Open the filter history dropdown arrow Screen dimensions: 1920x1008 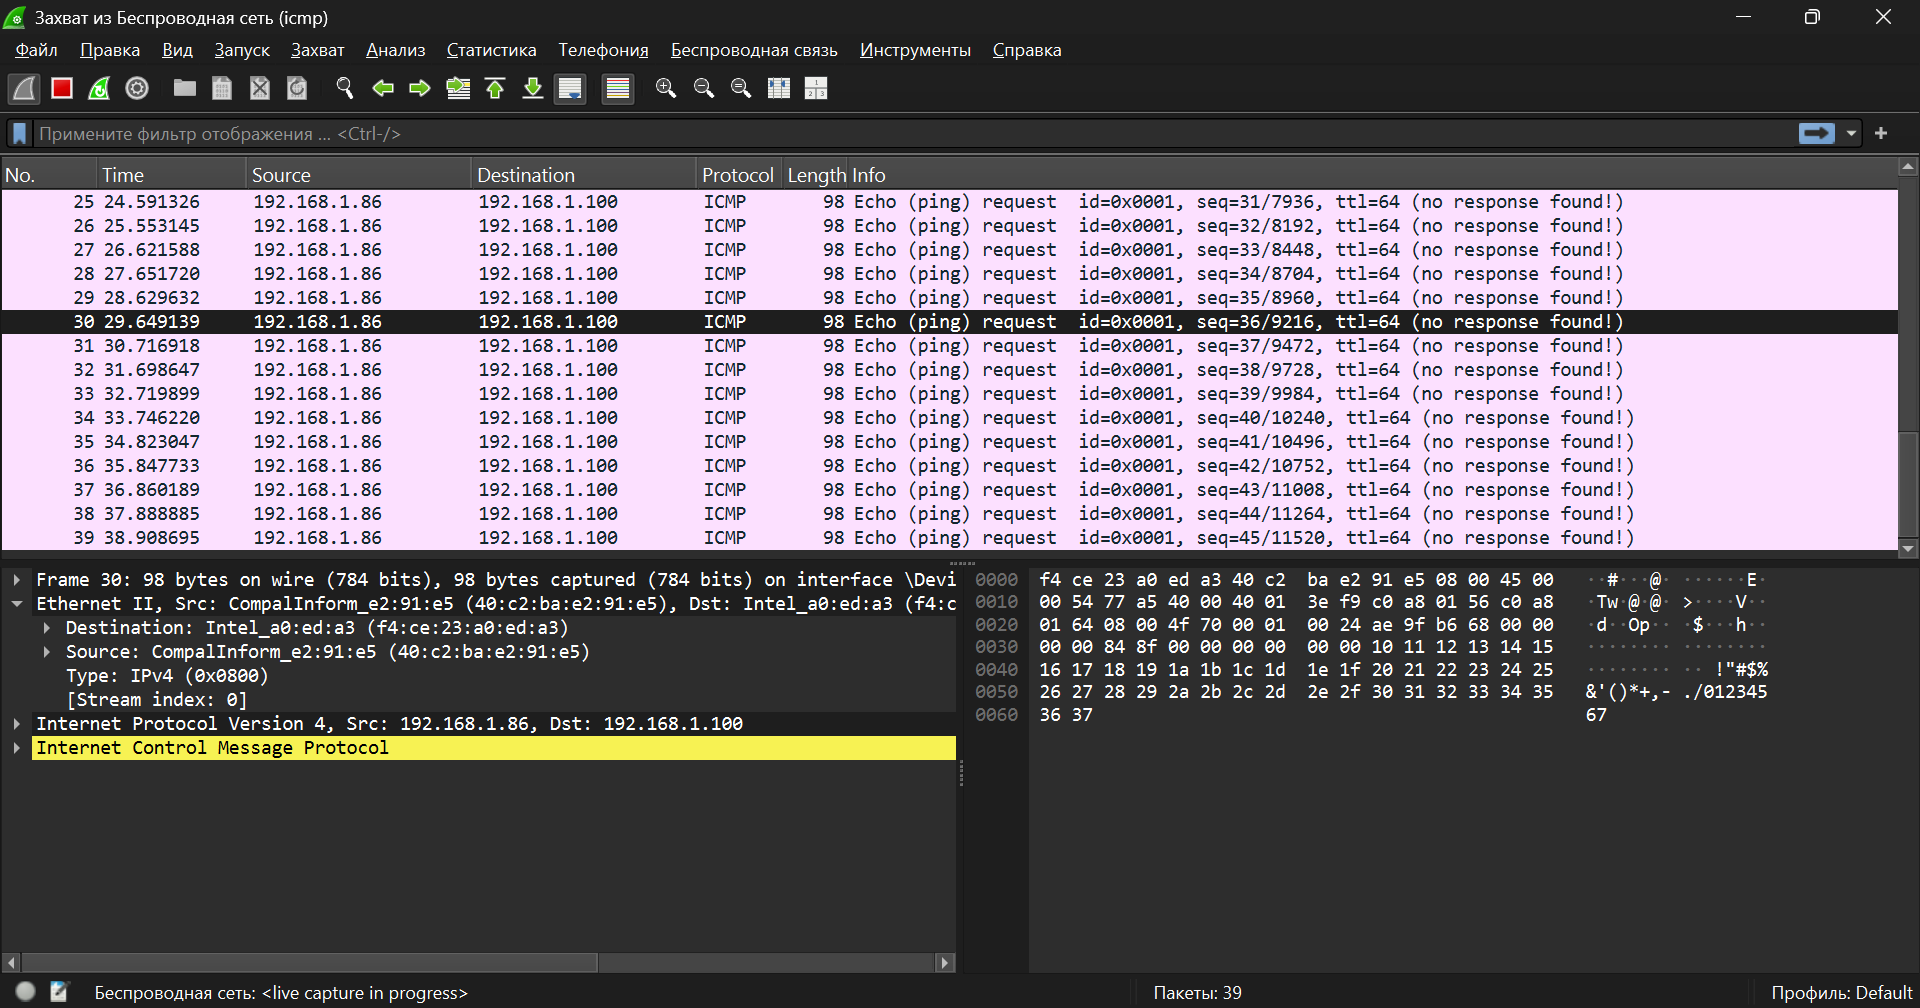pyautogui.click(x=1851, y=134)
